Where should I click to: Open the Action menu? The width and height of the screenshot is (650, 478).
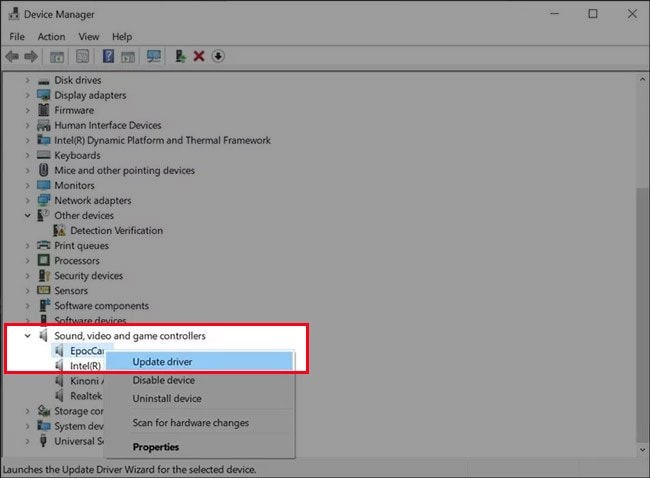pyautogui.click(x=51, y=37)
